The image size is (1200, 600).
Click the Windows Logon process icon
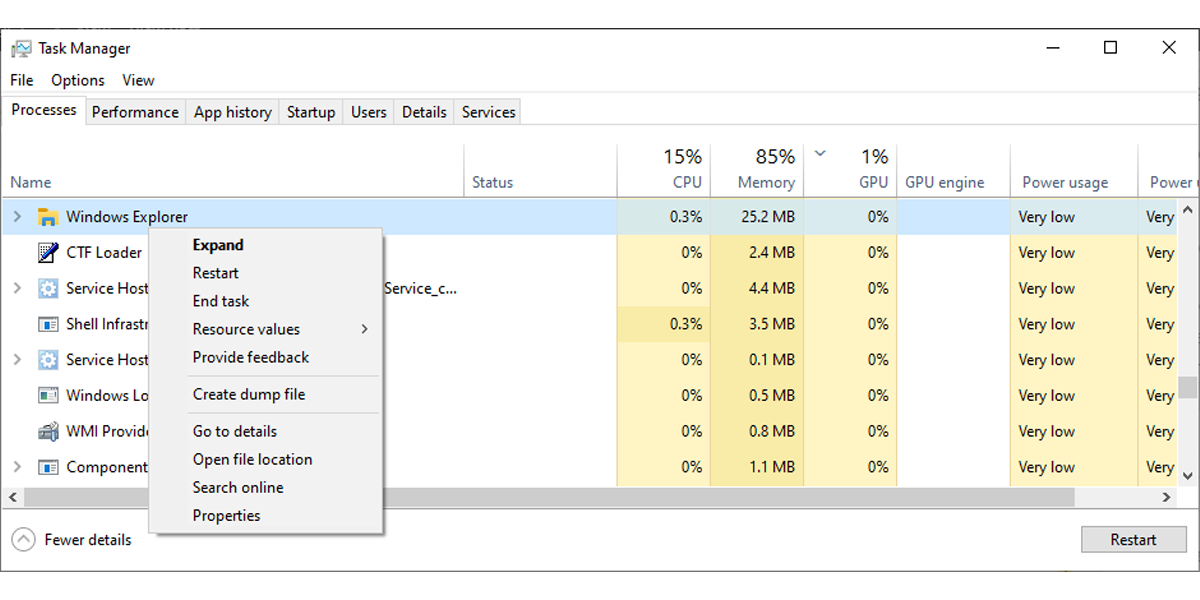(47, 396)
